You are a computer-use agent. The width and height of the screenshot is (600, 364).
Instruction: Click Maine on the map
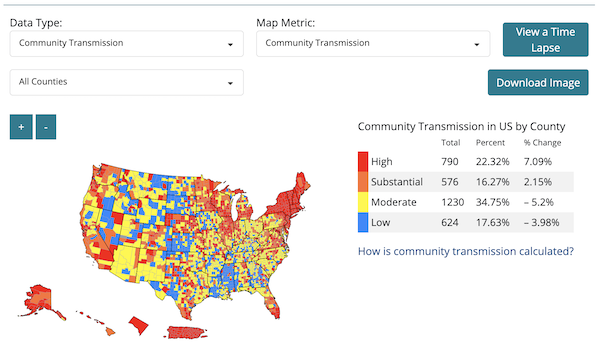point(301,184)
